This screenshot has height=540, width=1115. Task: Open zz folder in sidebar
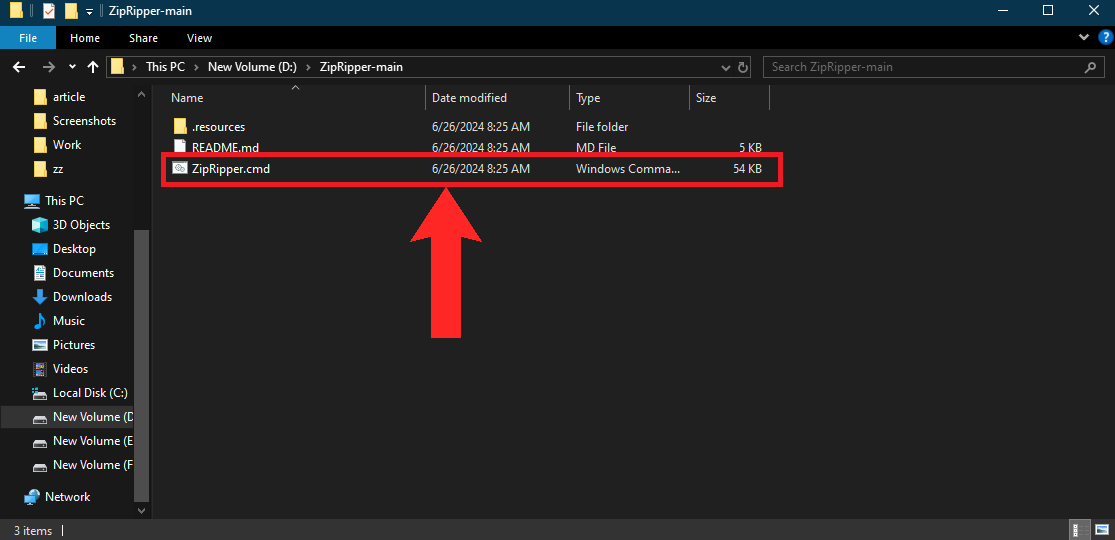58,169
